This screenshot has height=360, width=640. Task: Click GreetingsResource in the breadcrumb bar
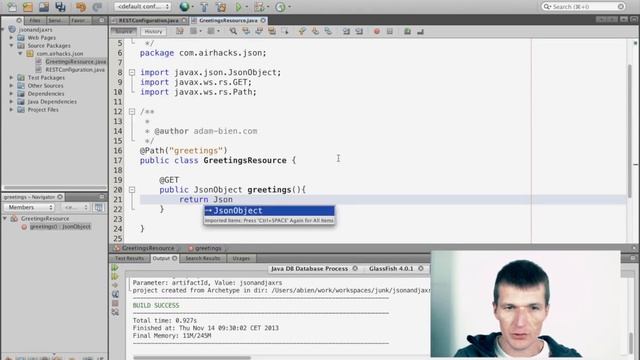(148, 248)
